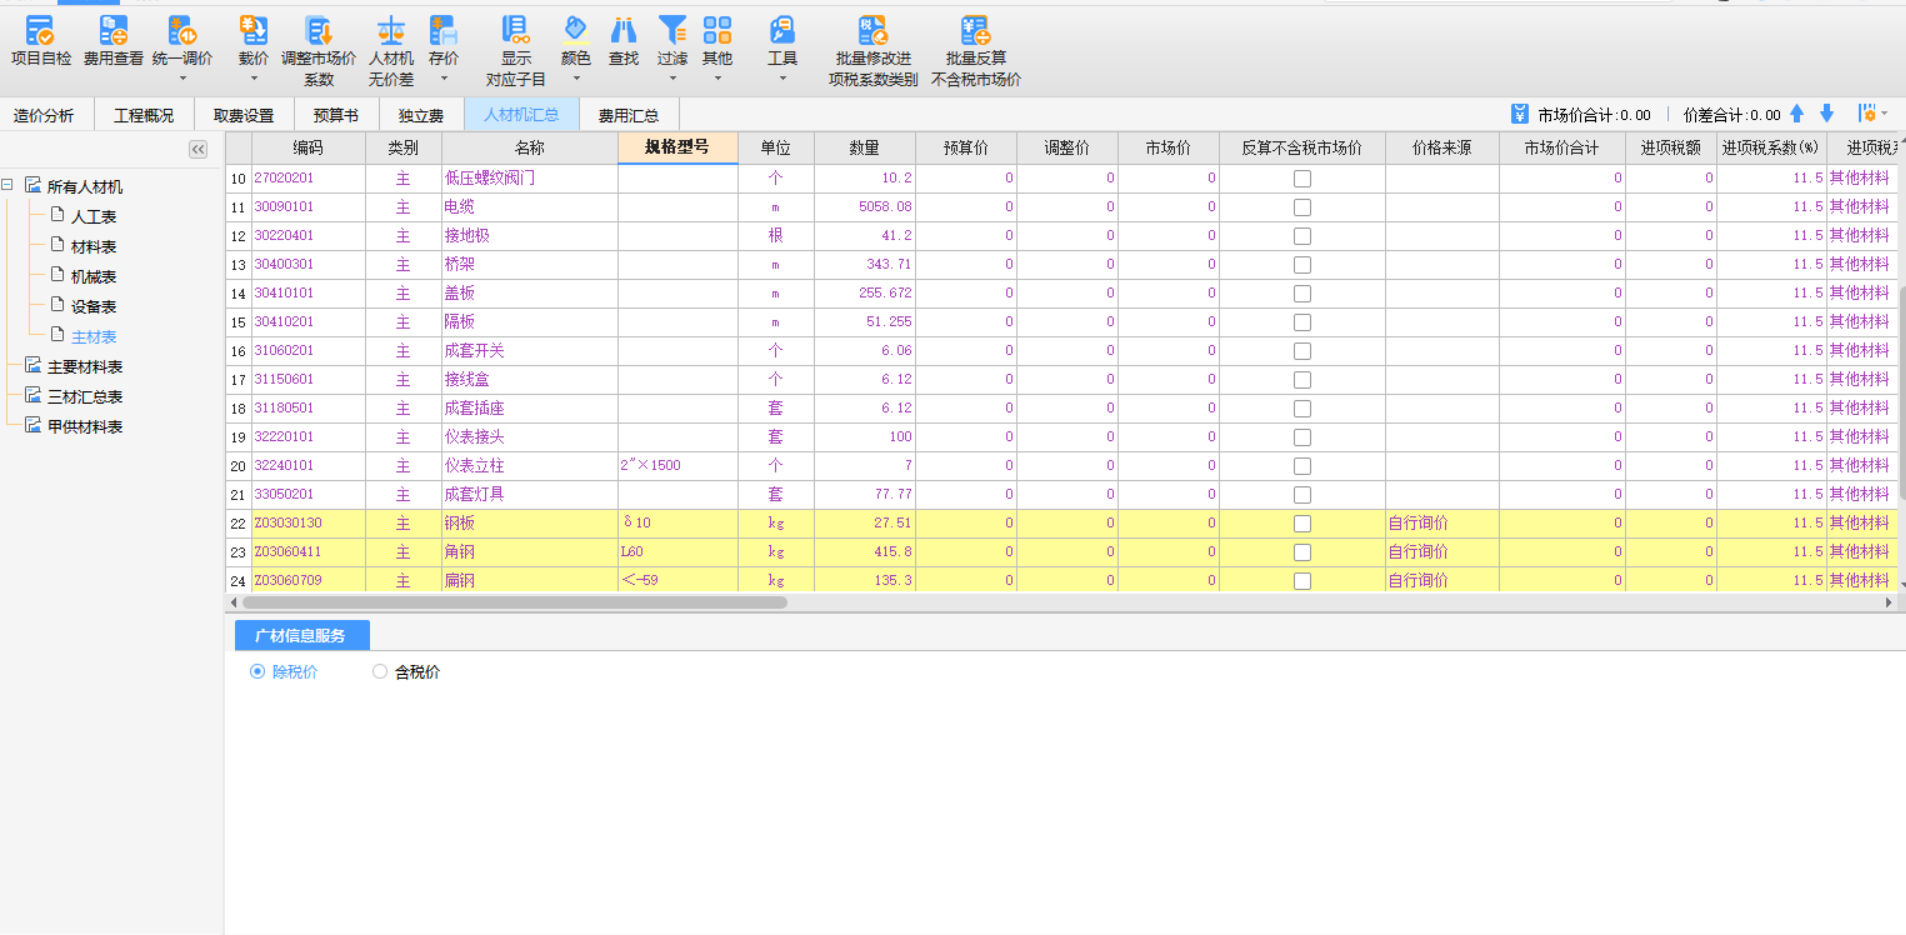1906x935 pixels.
Task: Open the dropdown arrow under 其他
Action: (717, 78)
